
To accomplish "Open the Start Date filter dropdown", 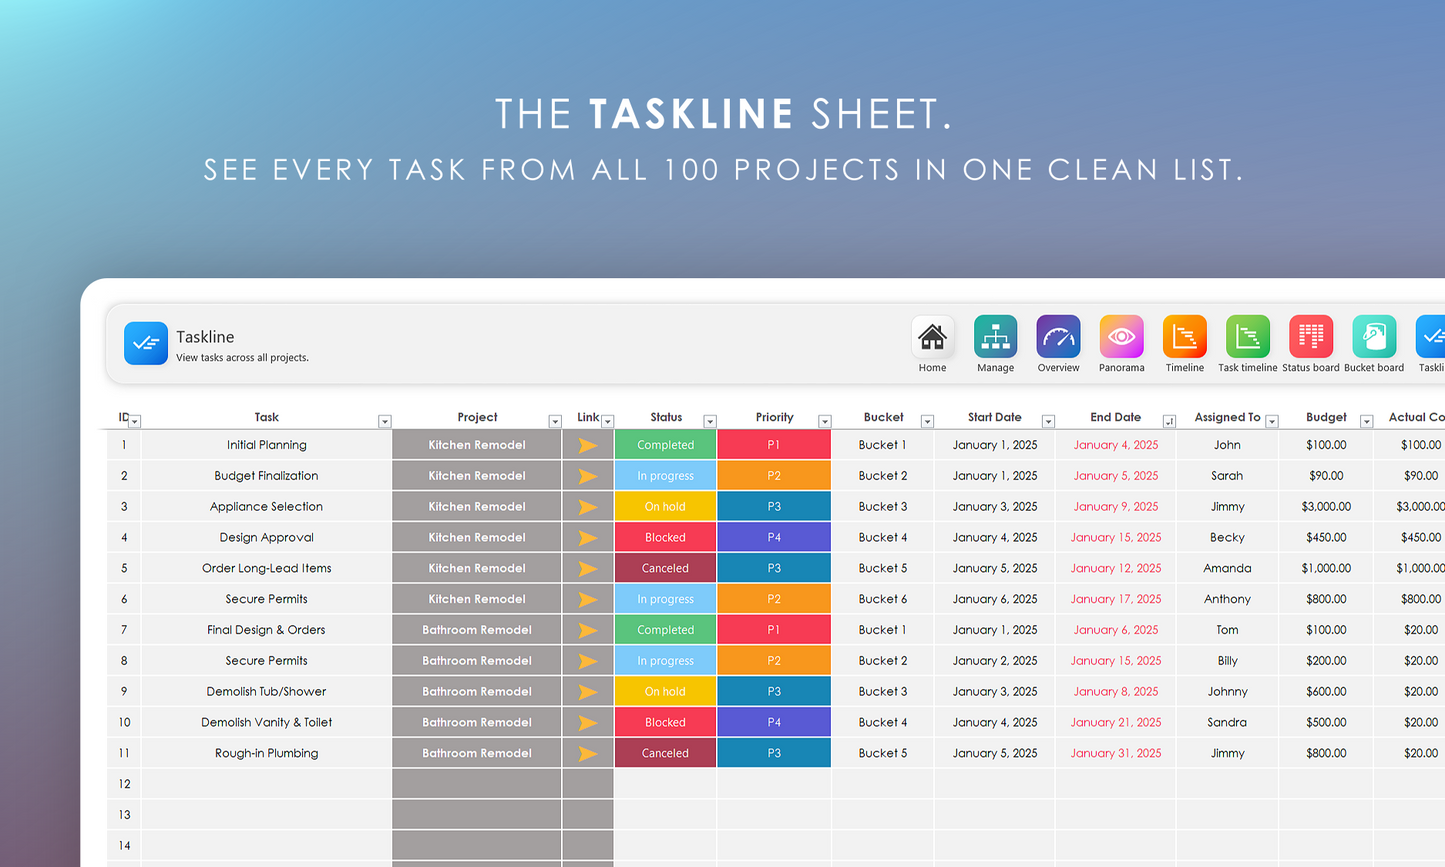I will point(1048,421).
